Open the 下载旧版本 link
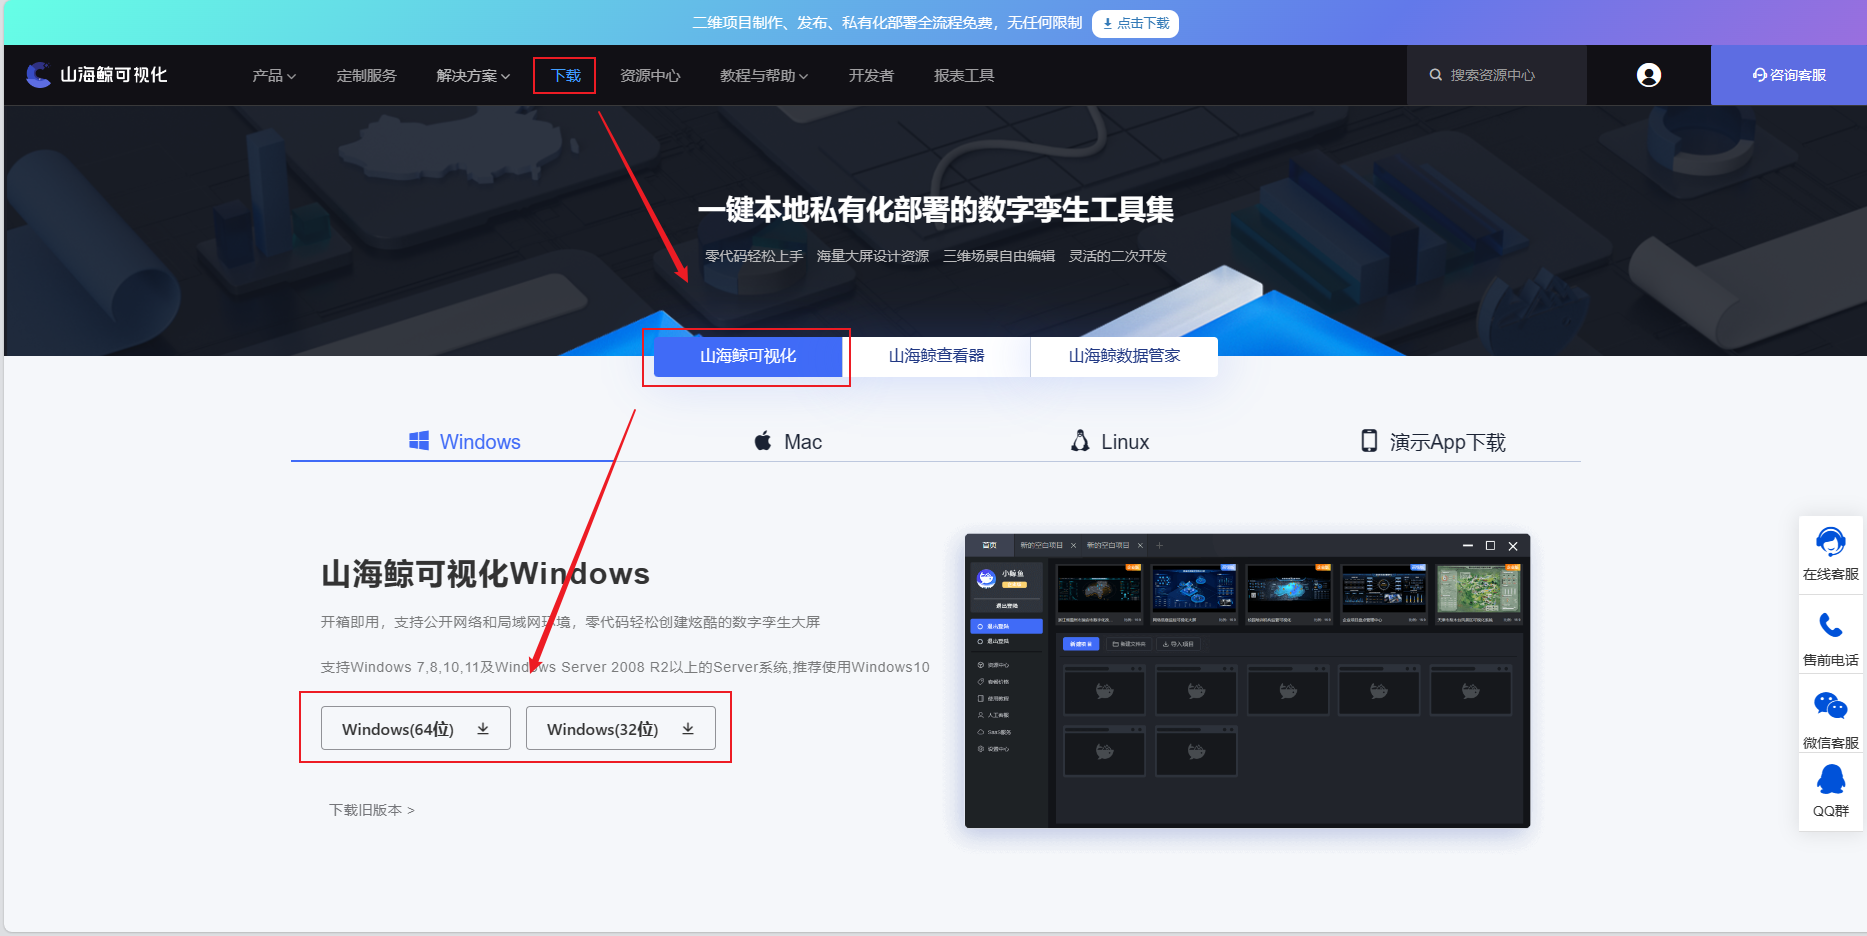Viewport: 1867px width, 936px height. [372, 810]
